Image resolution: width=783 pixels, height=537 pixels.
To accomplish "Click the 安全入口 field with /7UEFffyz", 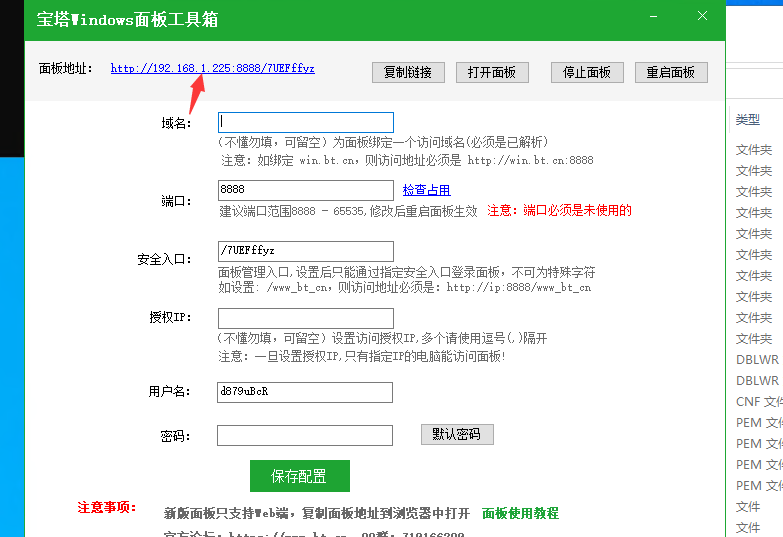I will tap(306, 251).
